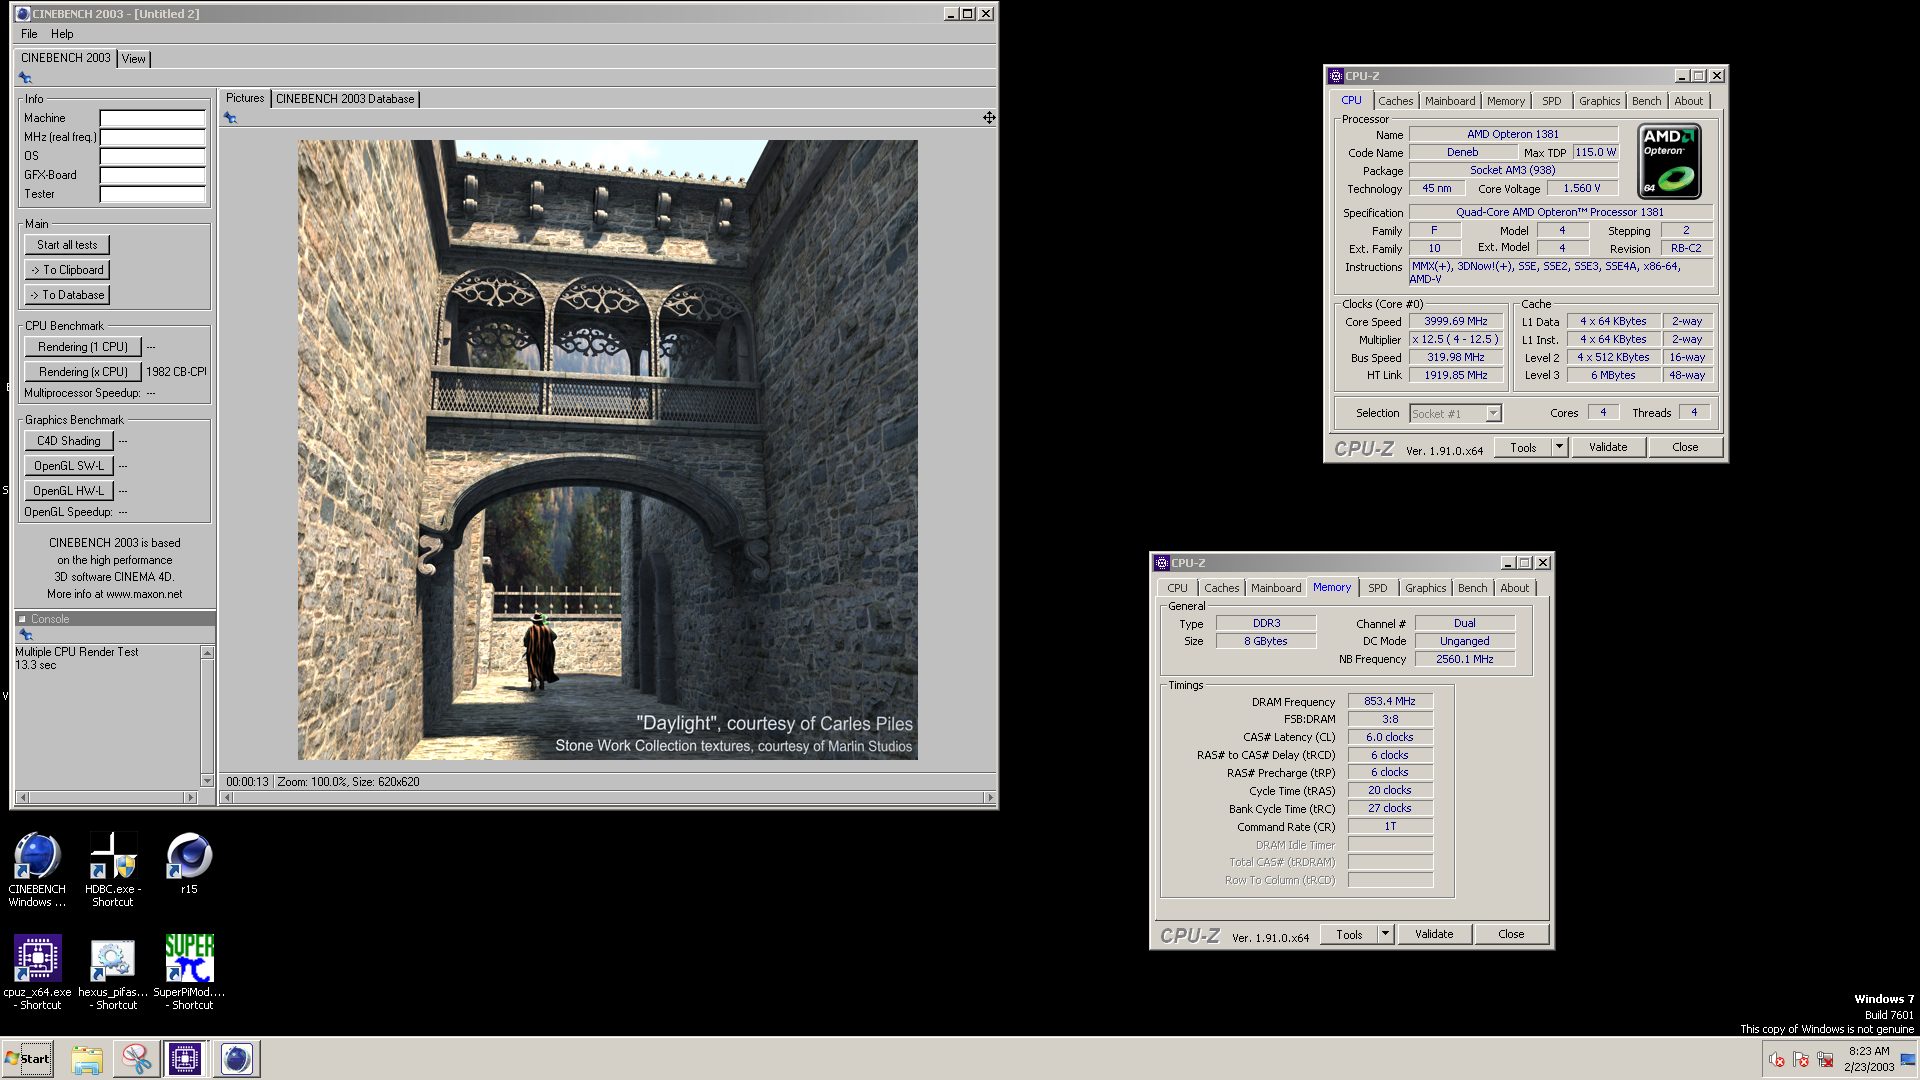The height and width of the screenshot is (1080, 1920).
Task: Click the CPU-Z CPU window title icon
Action: click(x=1335, y=76)
